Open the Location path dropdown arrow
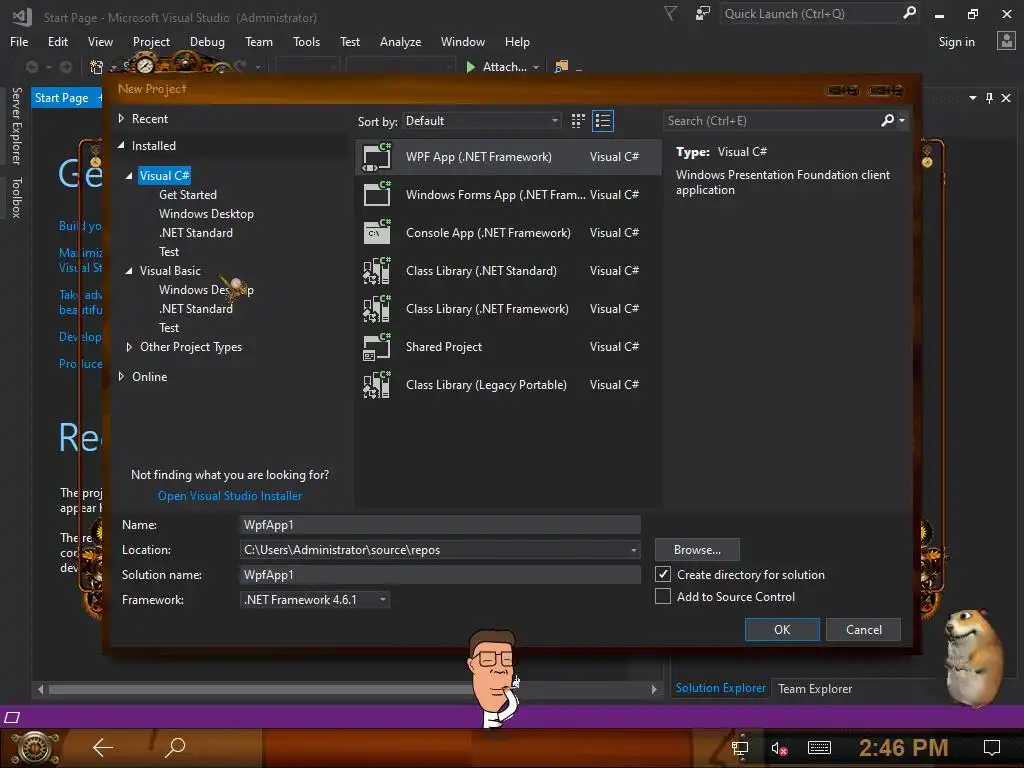The height and width of the screenshot is (768, 1024). click(633, 550)
